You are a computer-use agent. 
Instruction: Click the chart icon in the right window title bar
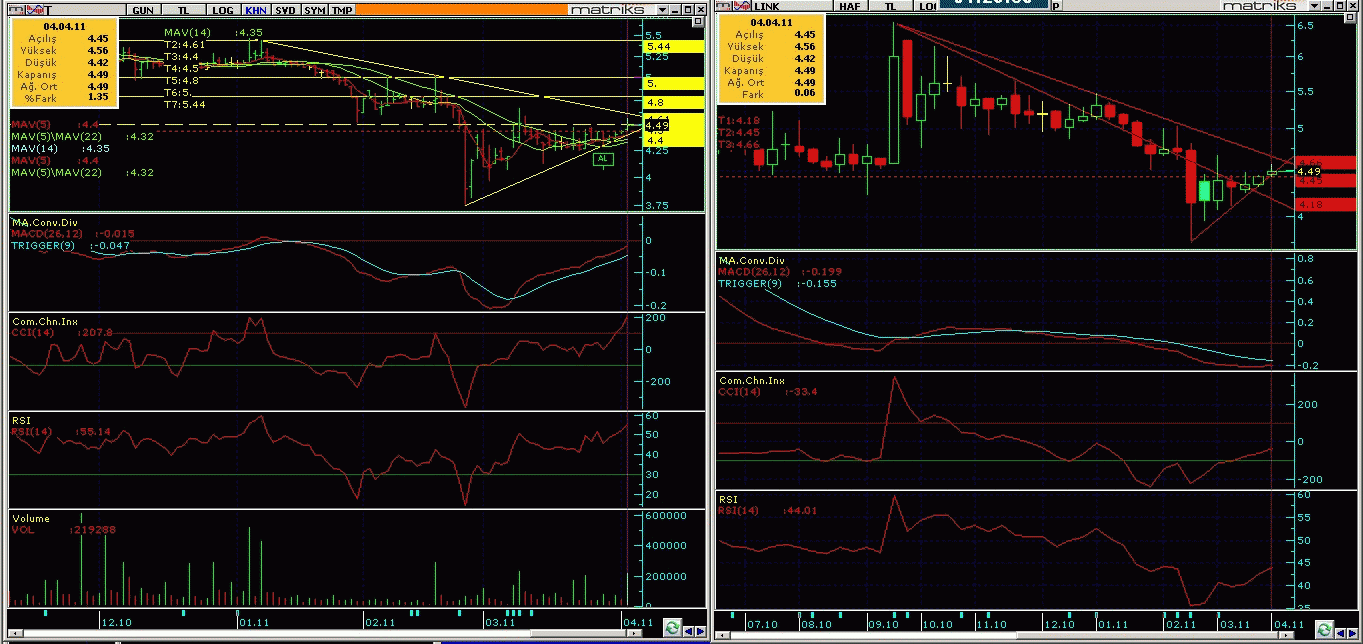pyautogui.click(x=743, y=6)
